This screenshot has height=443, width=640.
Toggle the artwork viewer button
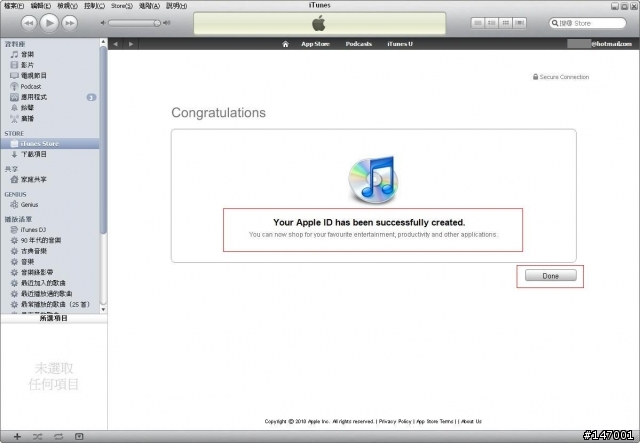(x=79, y=436)
